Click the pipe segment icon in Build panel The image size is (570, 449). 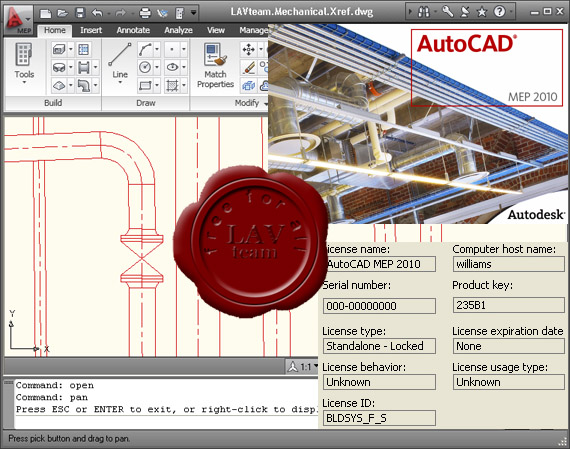click(x=84, y=68)
